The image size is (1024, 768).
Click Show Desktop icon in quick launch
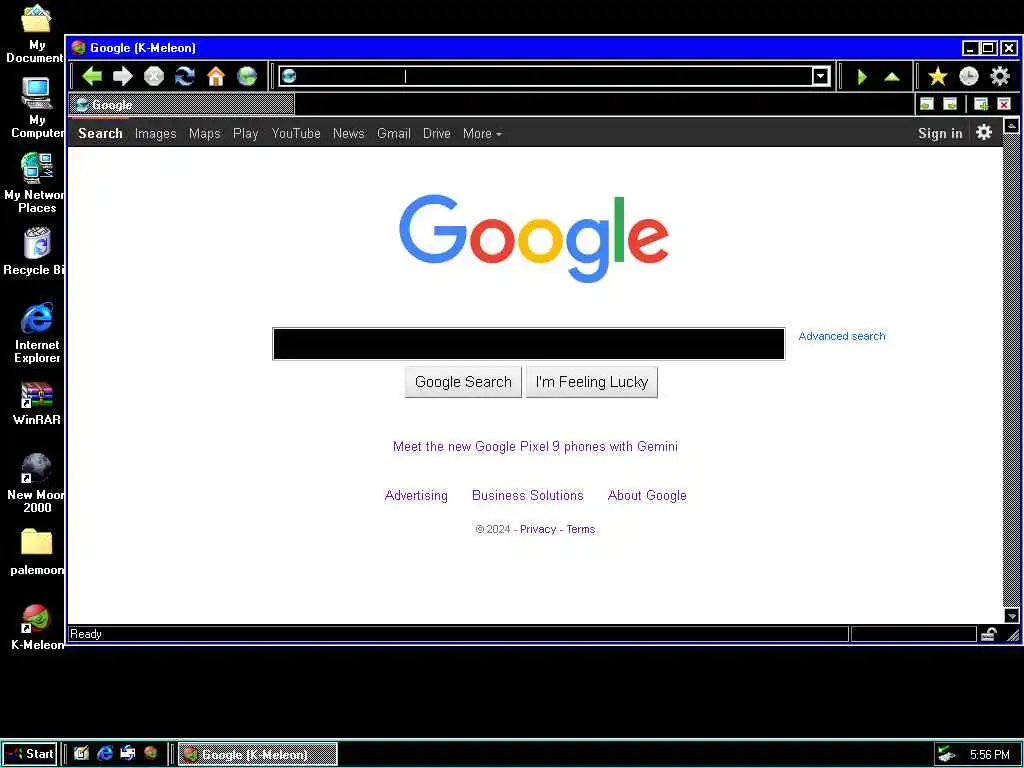click(x=81, y=754)
